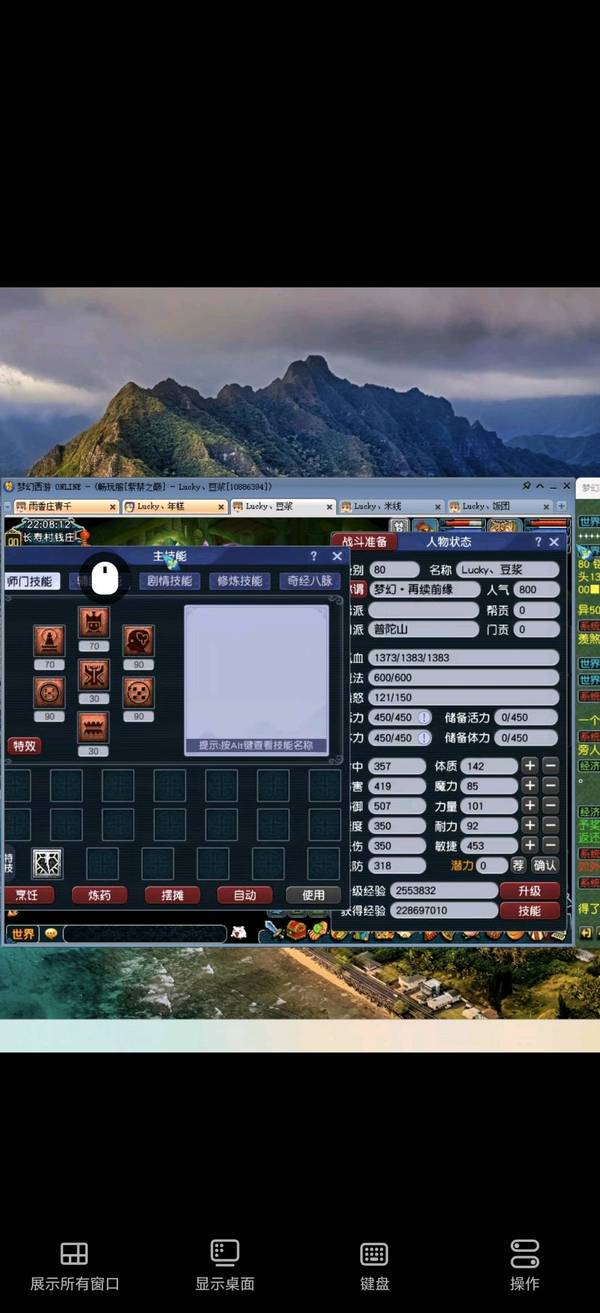Select the top skill icon with level 70
600x1313 pixels.
coord(94,621)
